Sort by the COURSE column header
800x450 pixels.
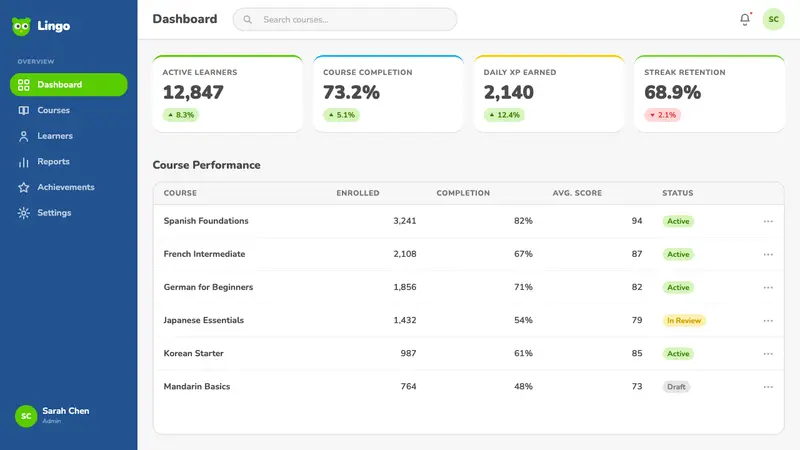pos(180,193)
